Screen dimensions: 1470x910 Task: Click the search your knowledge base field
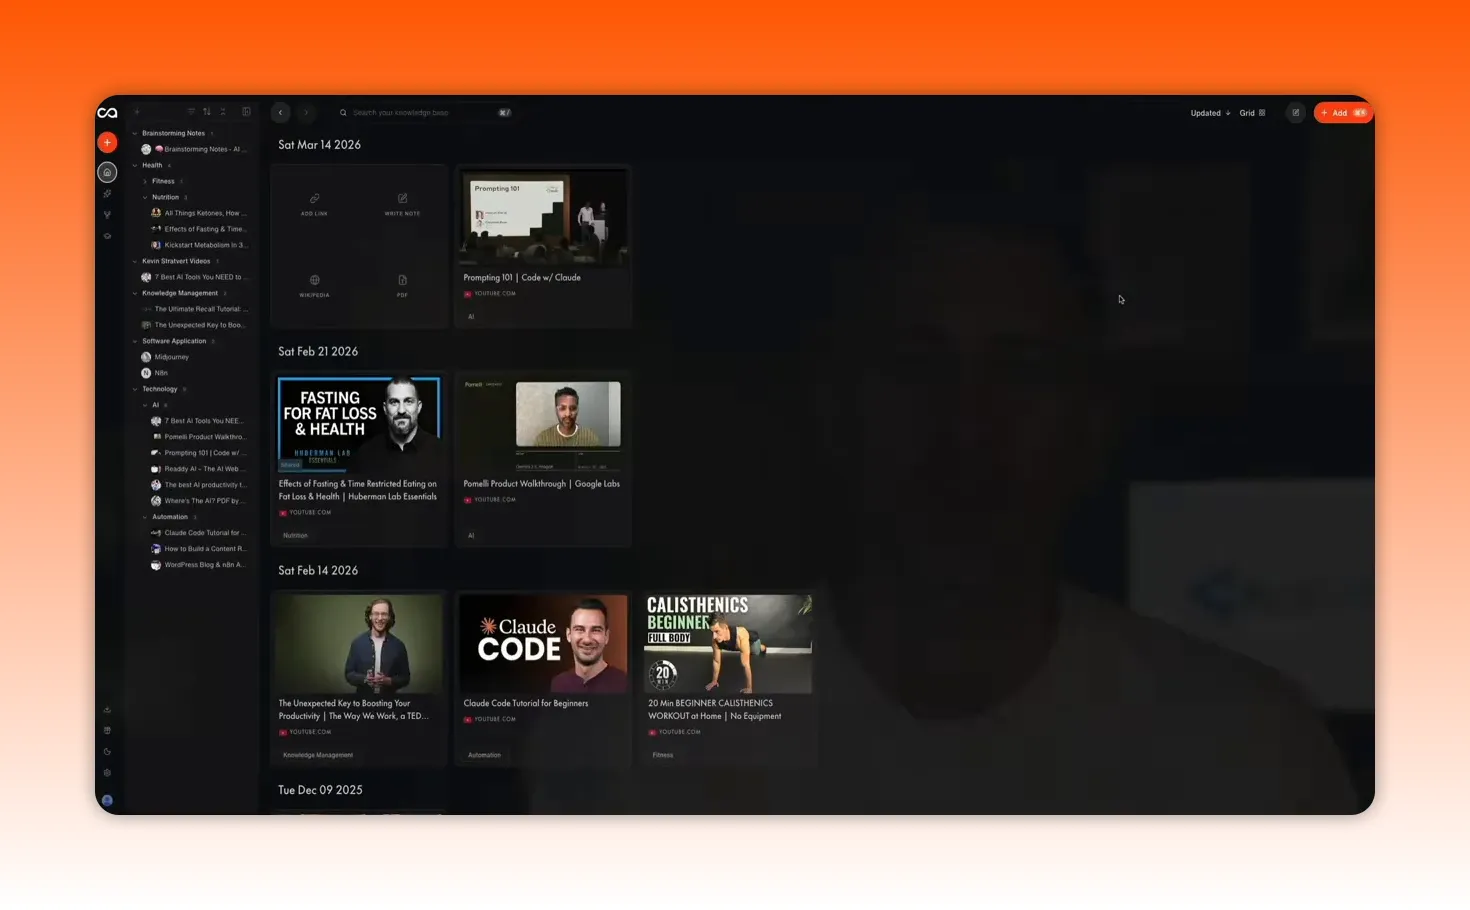pos(425,113)
